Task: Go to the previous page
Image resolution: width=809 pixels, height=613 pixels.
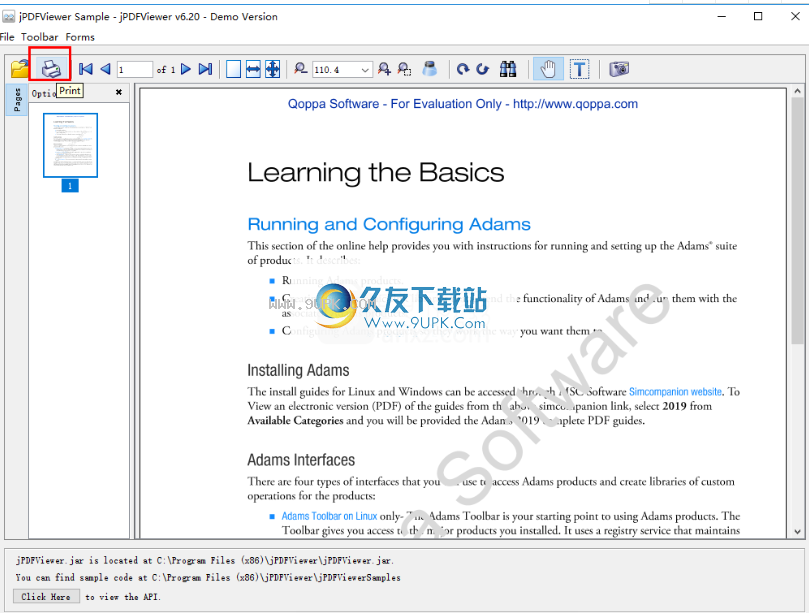Action: pyautogui.click(x=105, y=69)
